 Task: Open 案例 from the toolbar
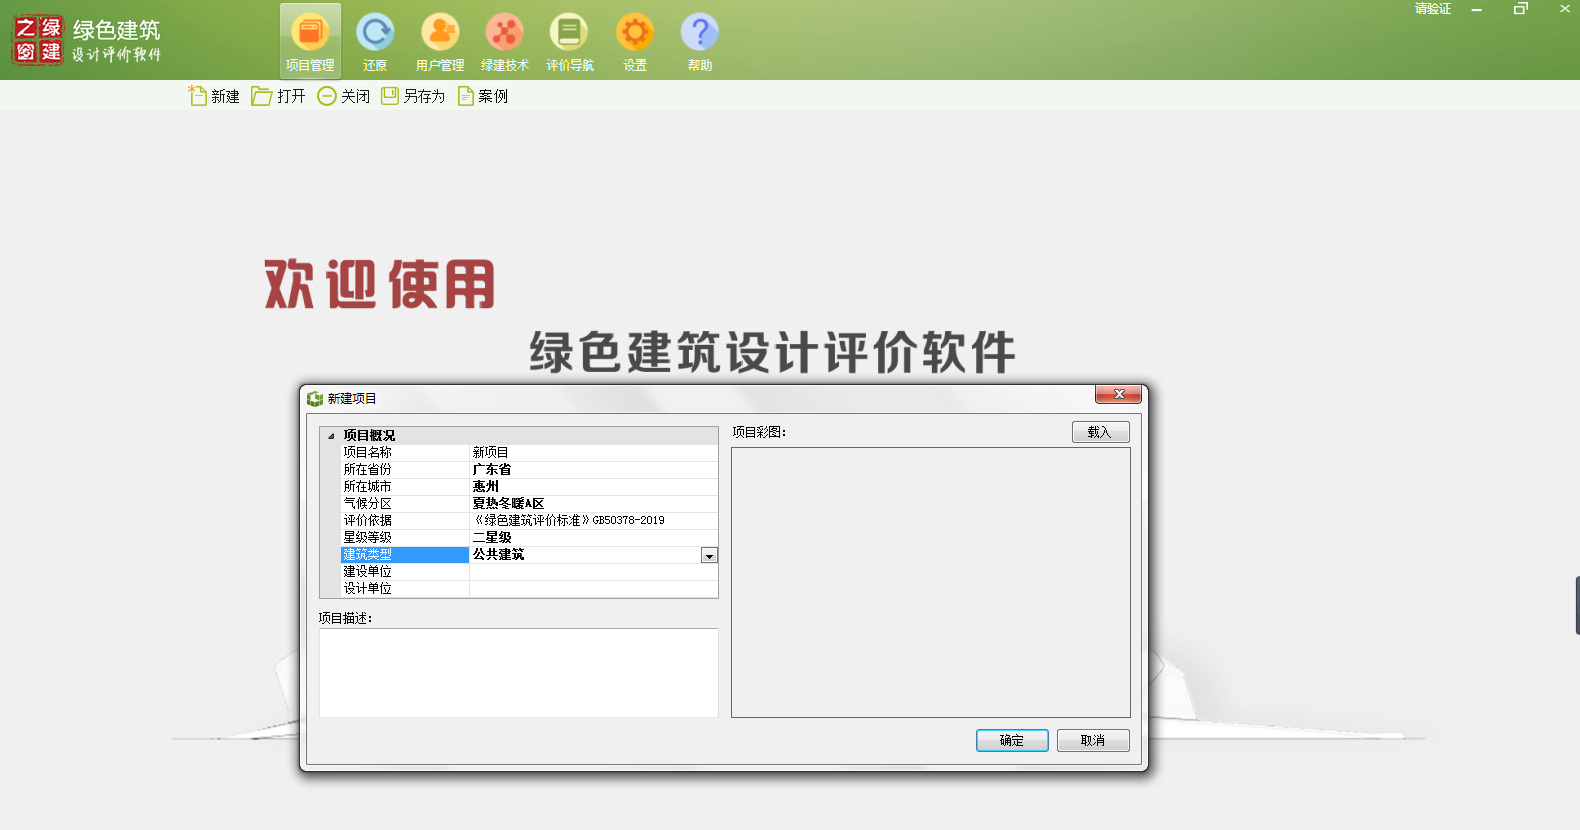click(483, 96)
